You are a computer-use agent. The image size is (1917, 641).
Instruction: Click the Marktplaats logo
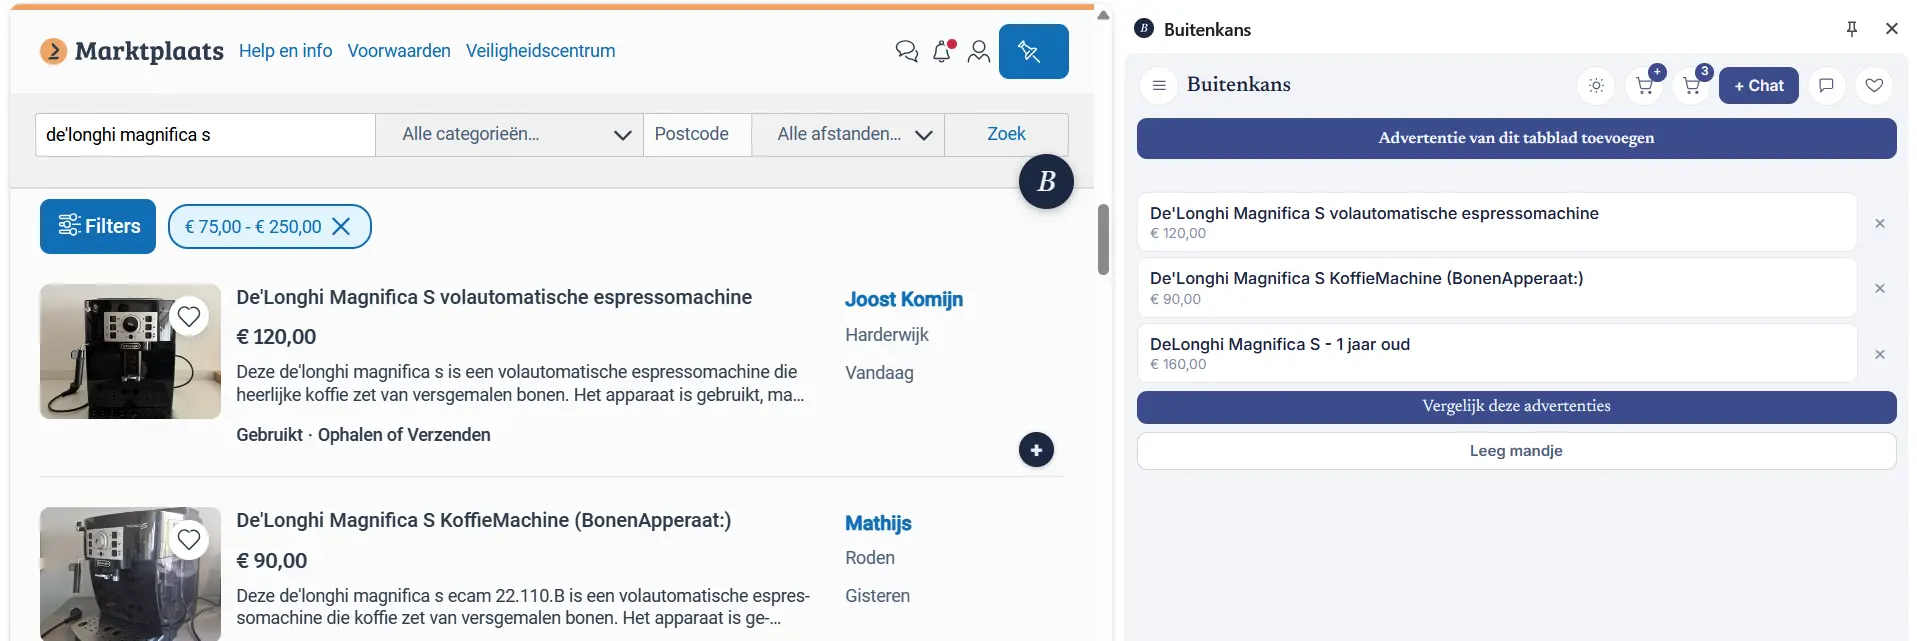click(x=131, y=50)
